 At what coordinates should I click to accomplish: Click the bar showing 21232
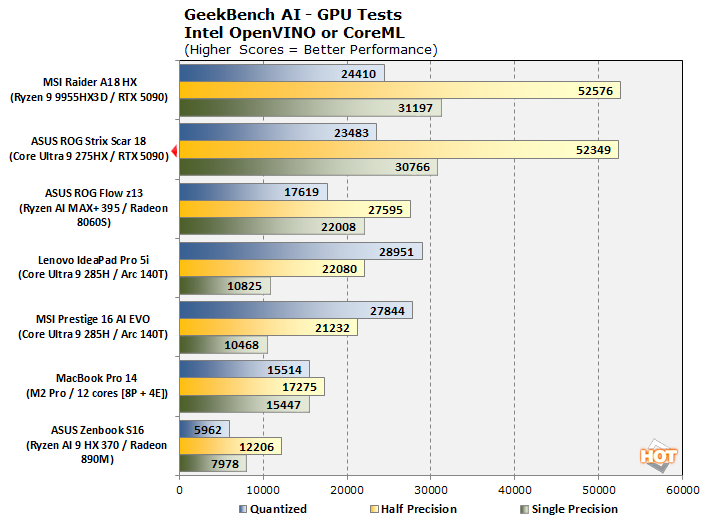[x=269, y=327]
